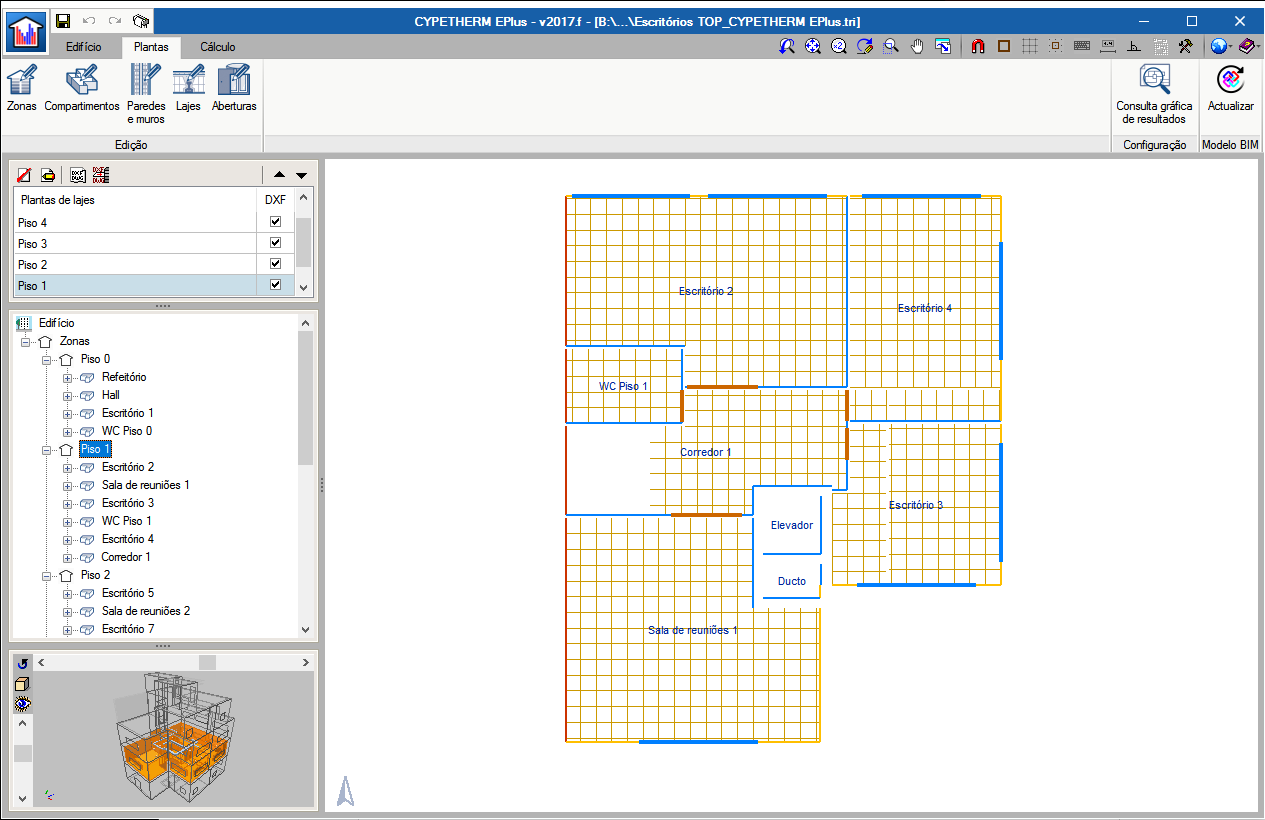The width and height of the screenshot is (1265, 820).
Task: Click the 3D cube view icon
Action: click(x=22, y=684)
